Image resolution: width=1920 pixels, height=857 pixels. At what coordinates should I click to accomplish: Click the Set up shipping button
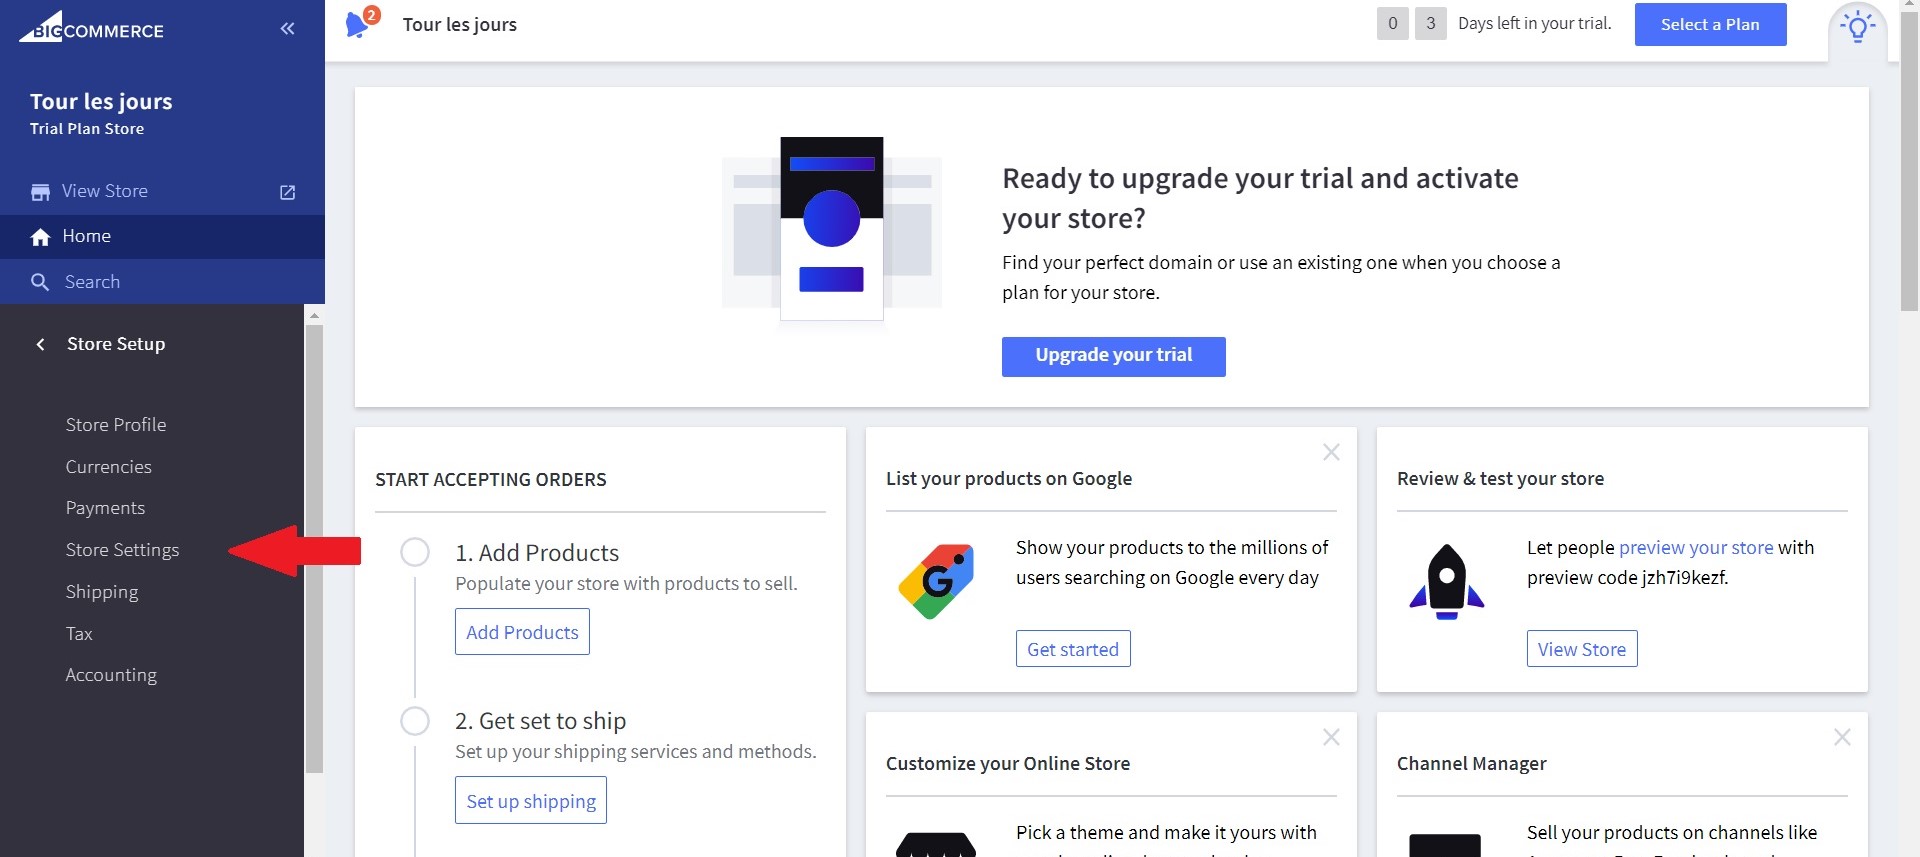pos(530,801)
